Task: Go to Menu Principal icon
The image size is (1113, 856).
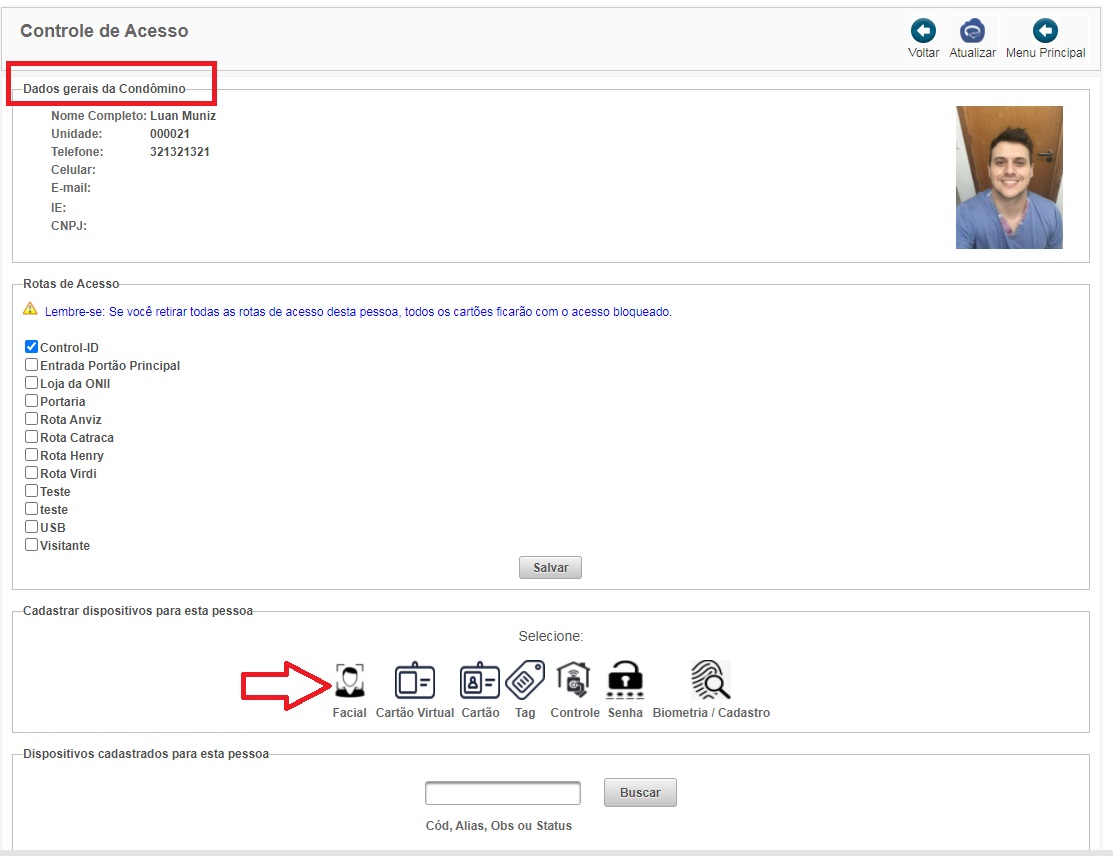Action: click(1045, 31)
